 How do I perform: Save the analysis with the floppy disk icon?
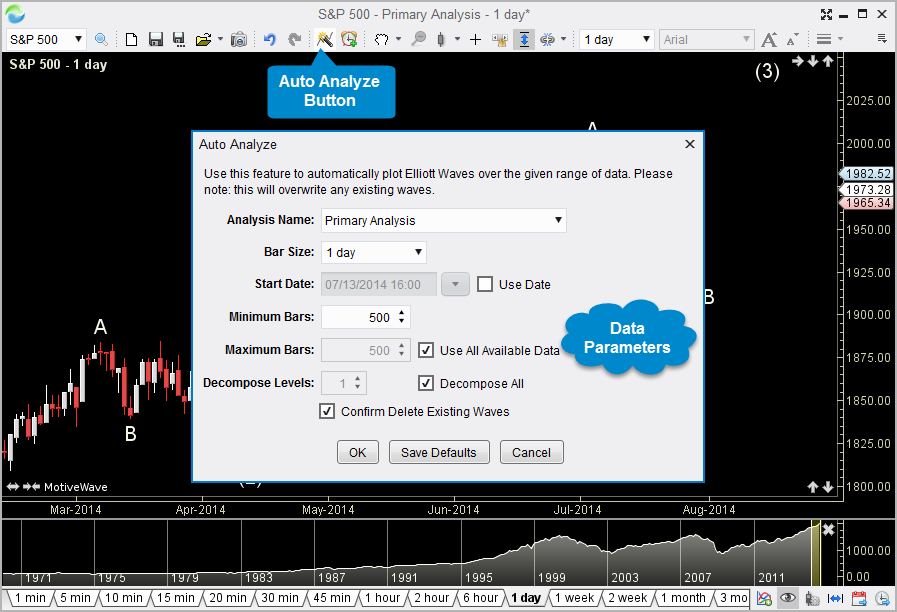point(156,39)
